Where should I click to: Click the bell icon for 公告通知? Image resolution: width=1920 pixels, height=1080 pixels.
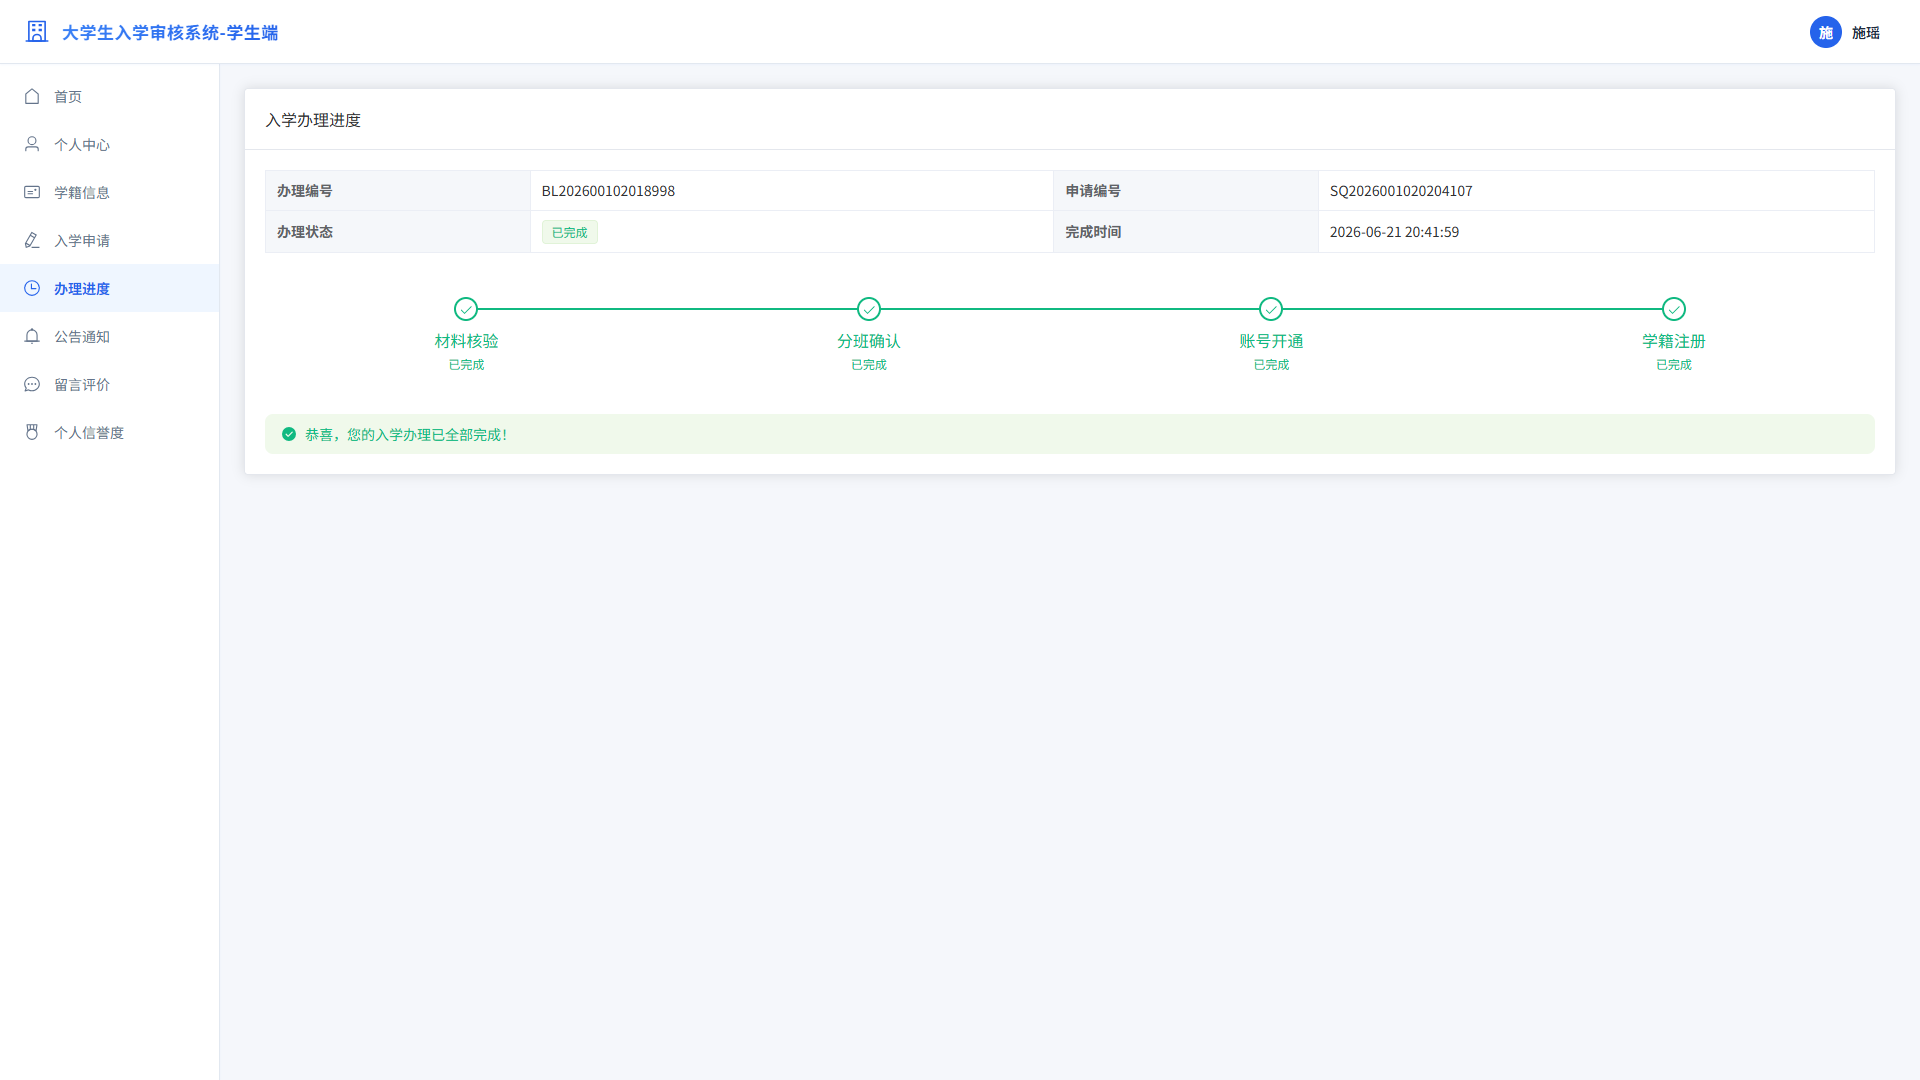click(x=32, y=336)
